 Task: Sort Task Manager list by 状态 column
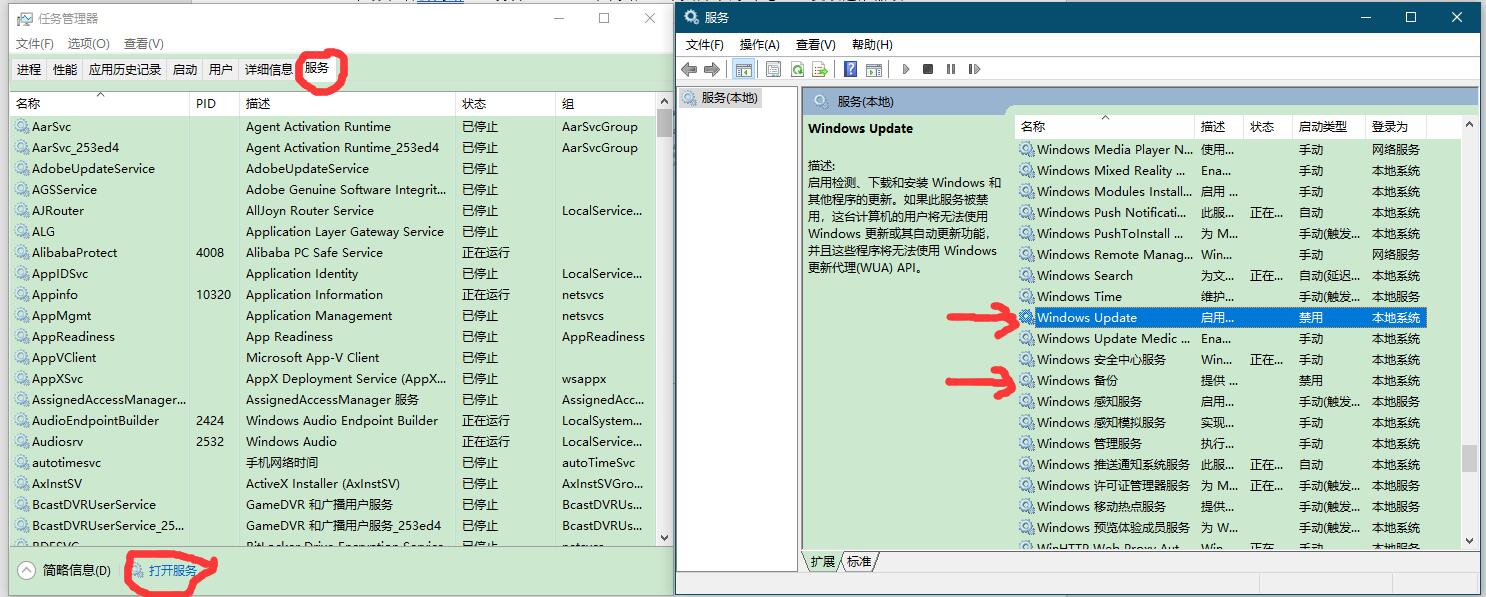pyautogui.click(x=505, y=103)
